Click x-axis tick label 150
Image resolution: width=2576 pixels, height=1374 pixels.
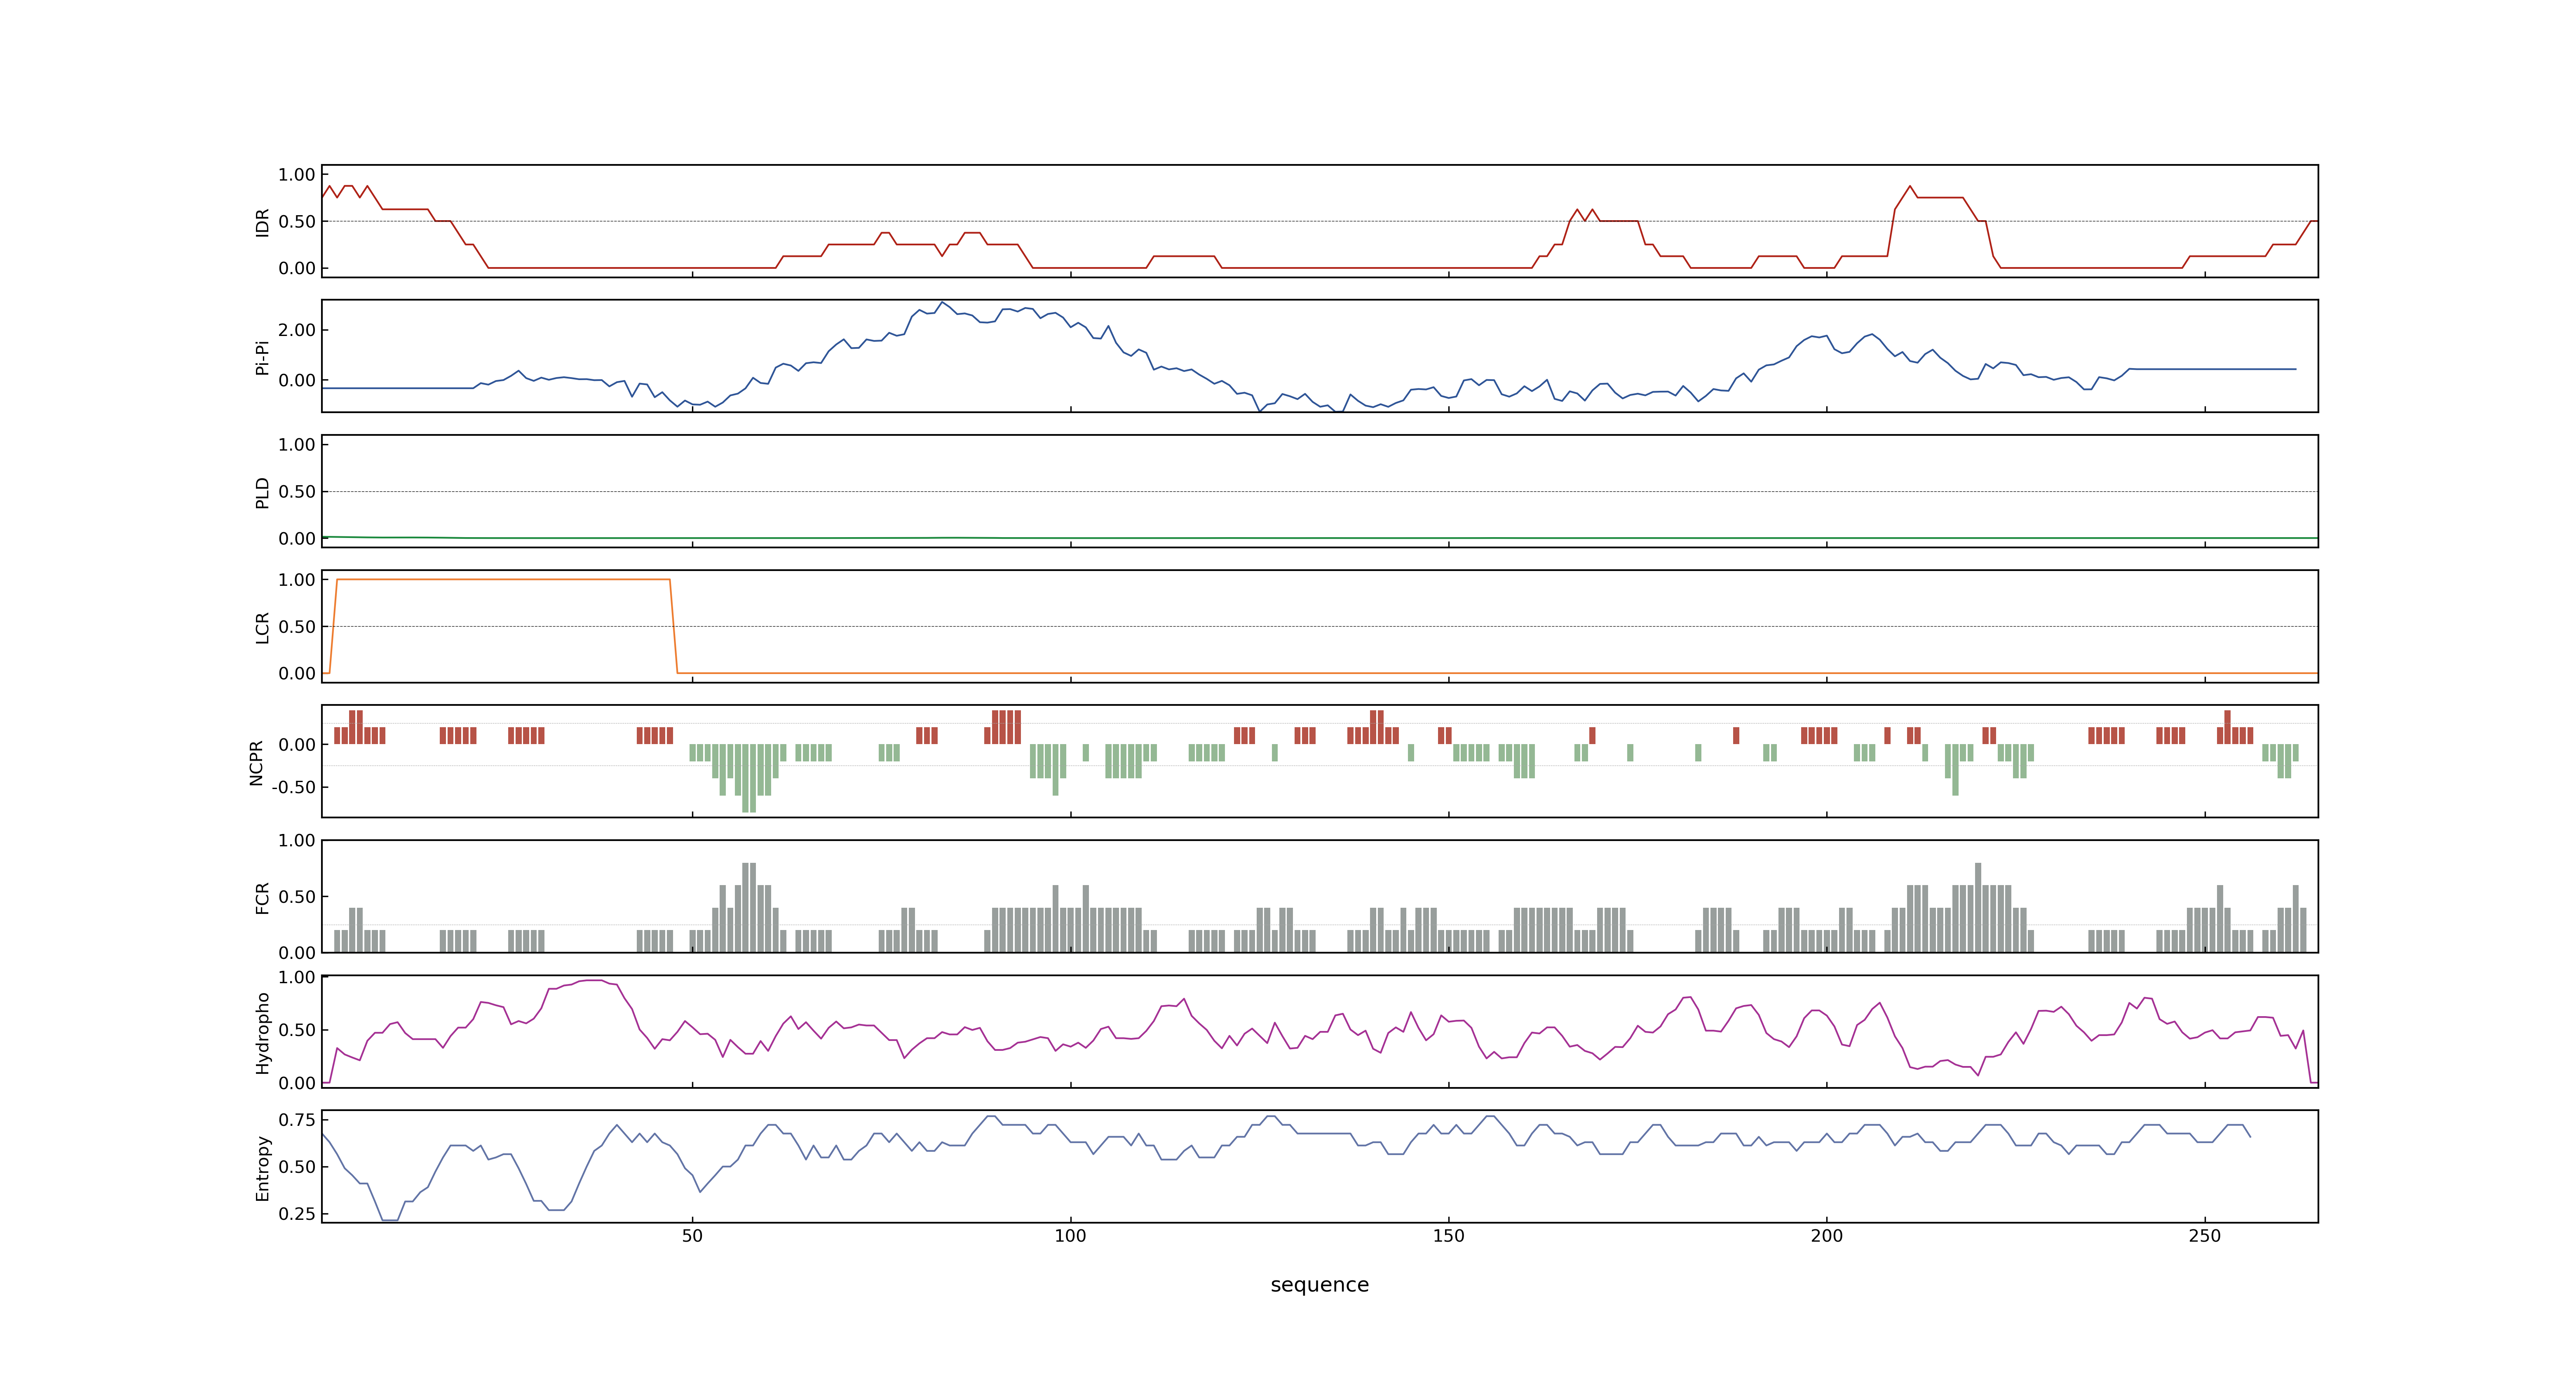[x=1448, y=1236]
